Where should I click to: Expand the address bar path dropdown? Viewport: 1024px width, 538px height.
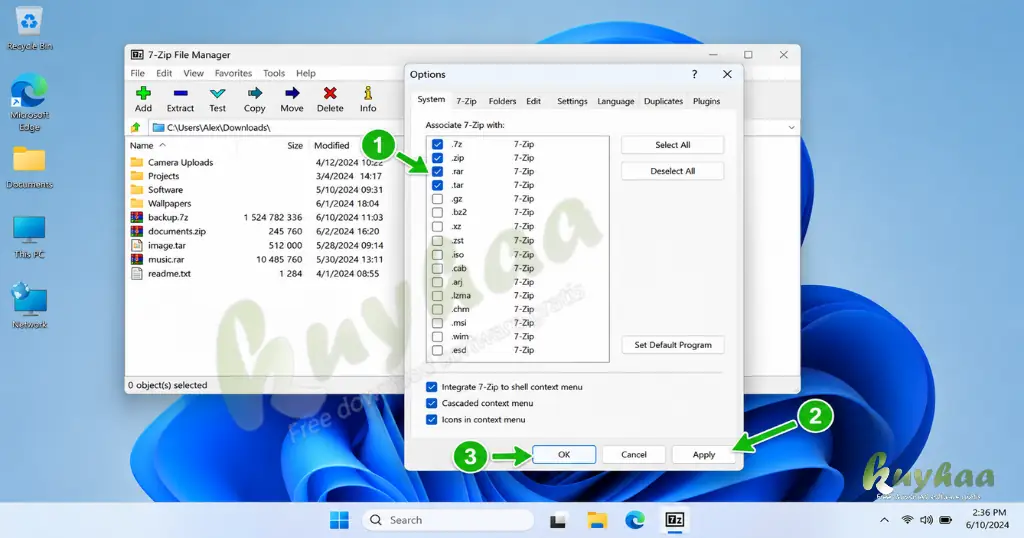[792, 127]
